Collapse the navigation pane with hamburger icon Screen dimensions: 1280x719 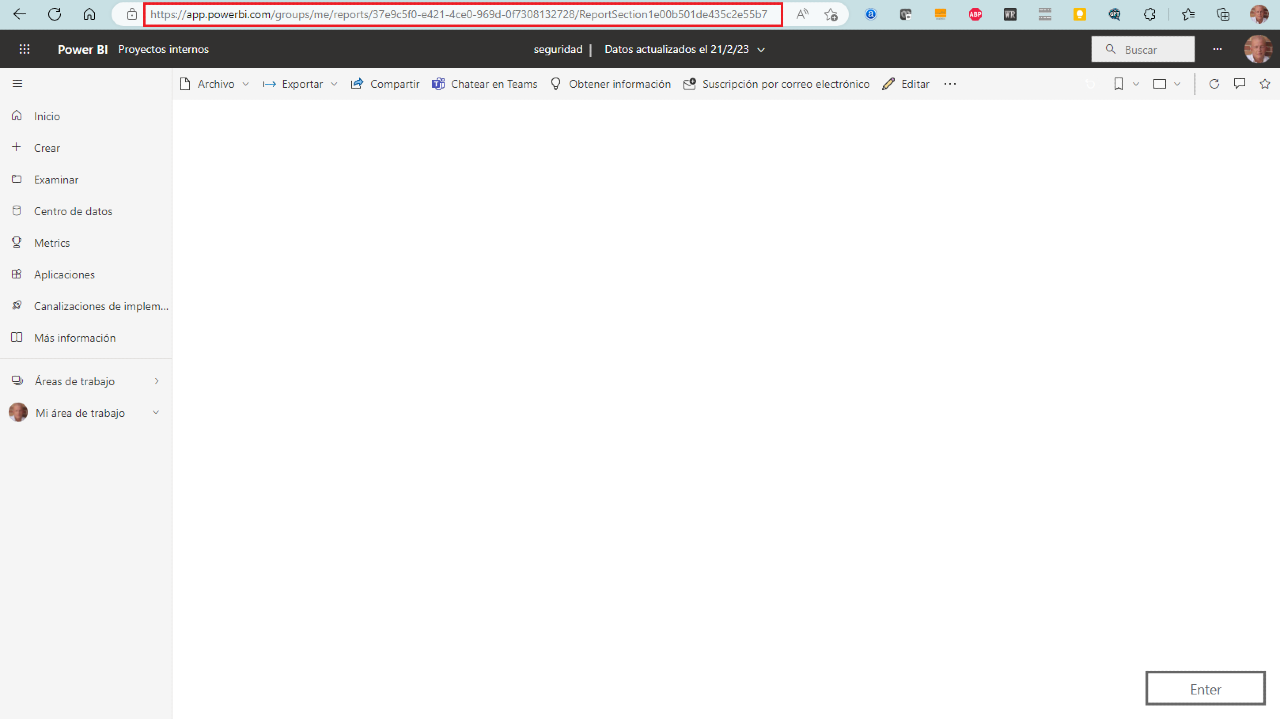coord(17,84)
